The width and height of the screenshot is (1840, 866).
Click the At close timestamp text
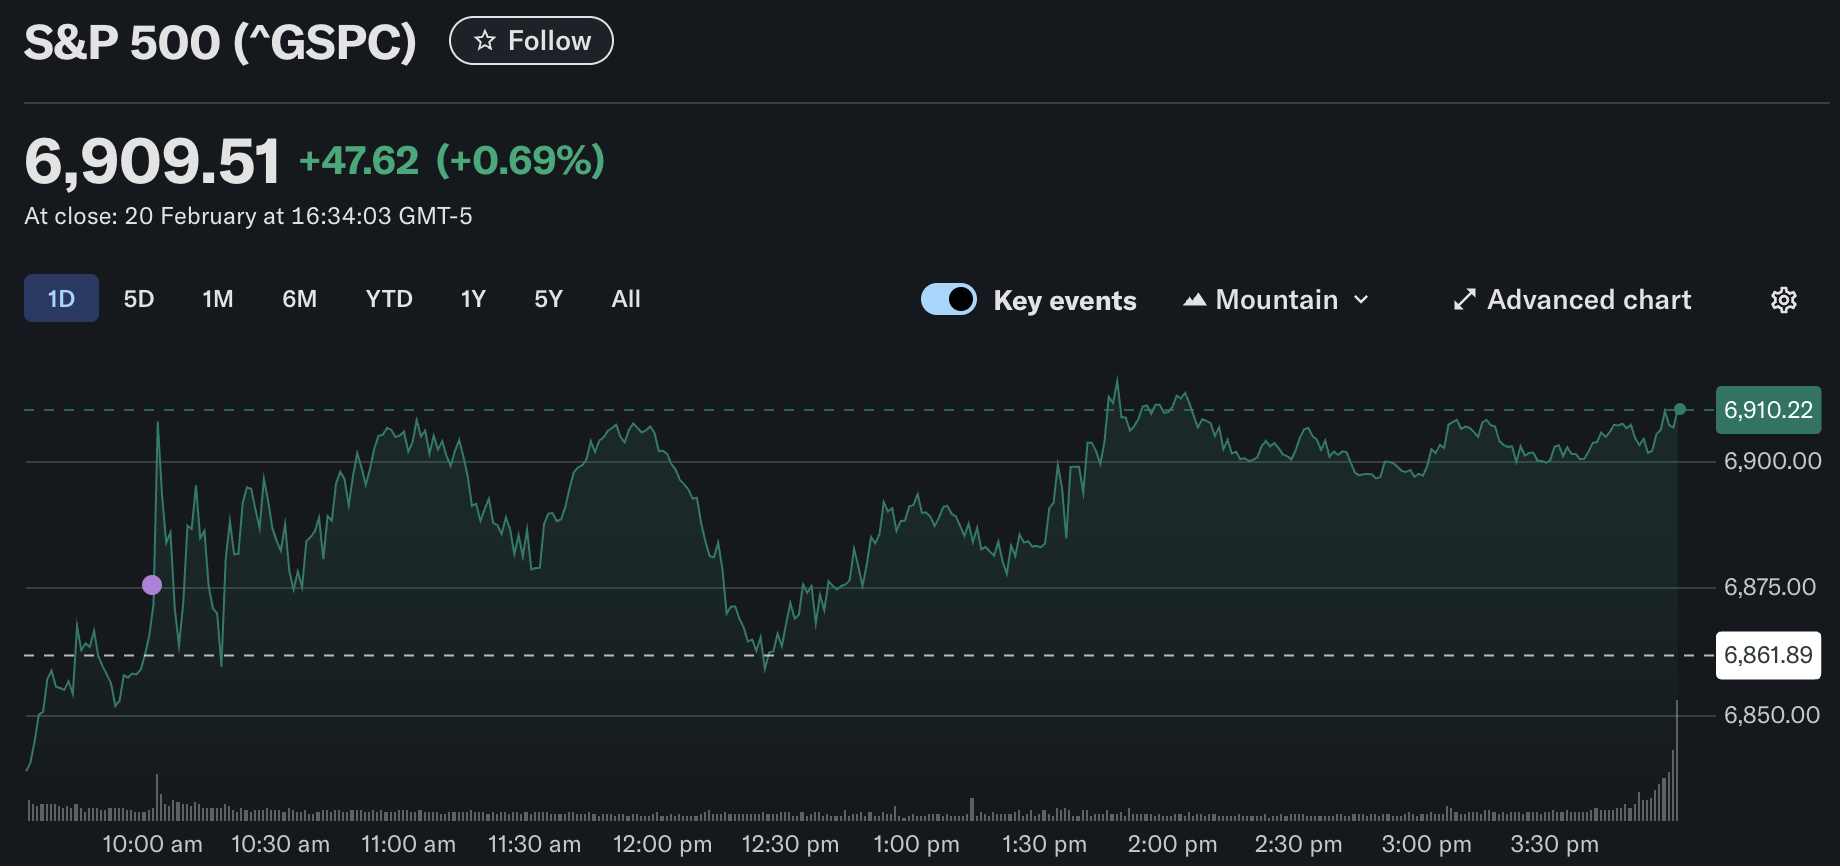click(x=248, y=216)
